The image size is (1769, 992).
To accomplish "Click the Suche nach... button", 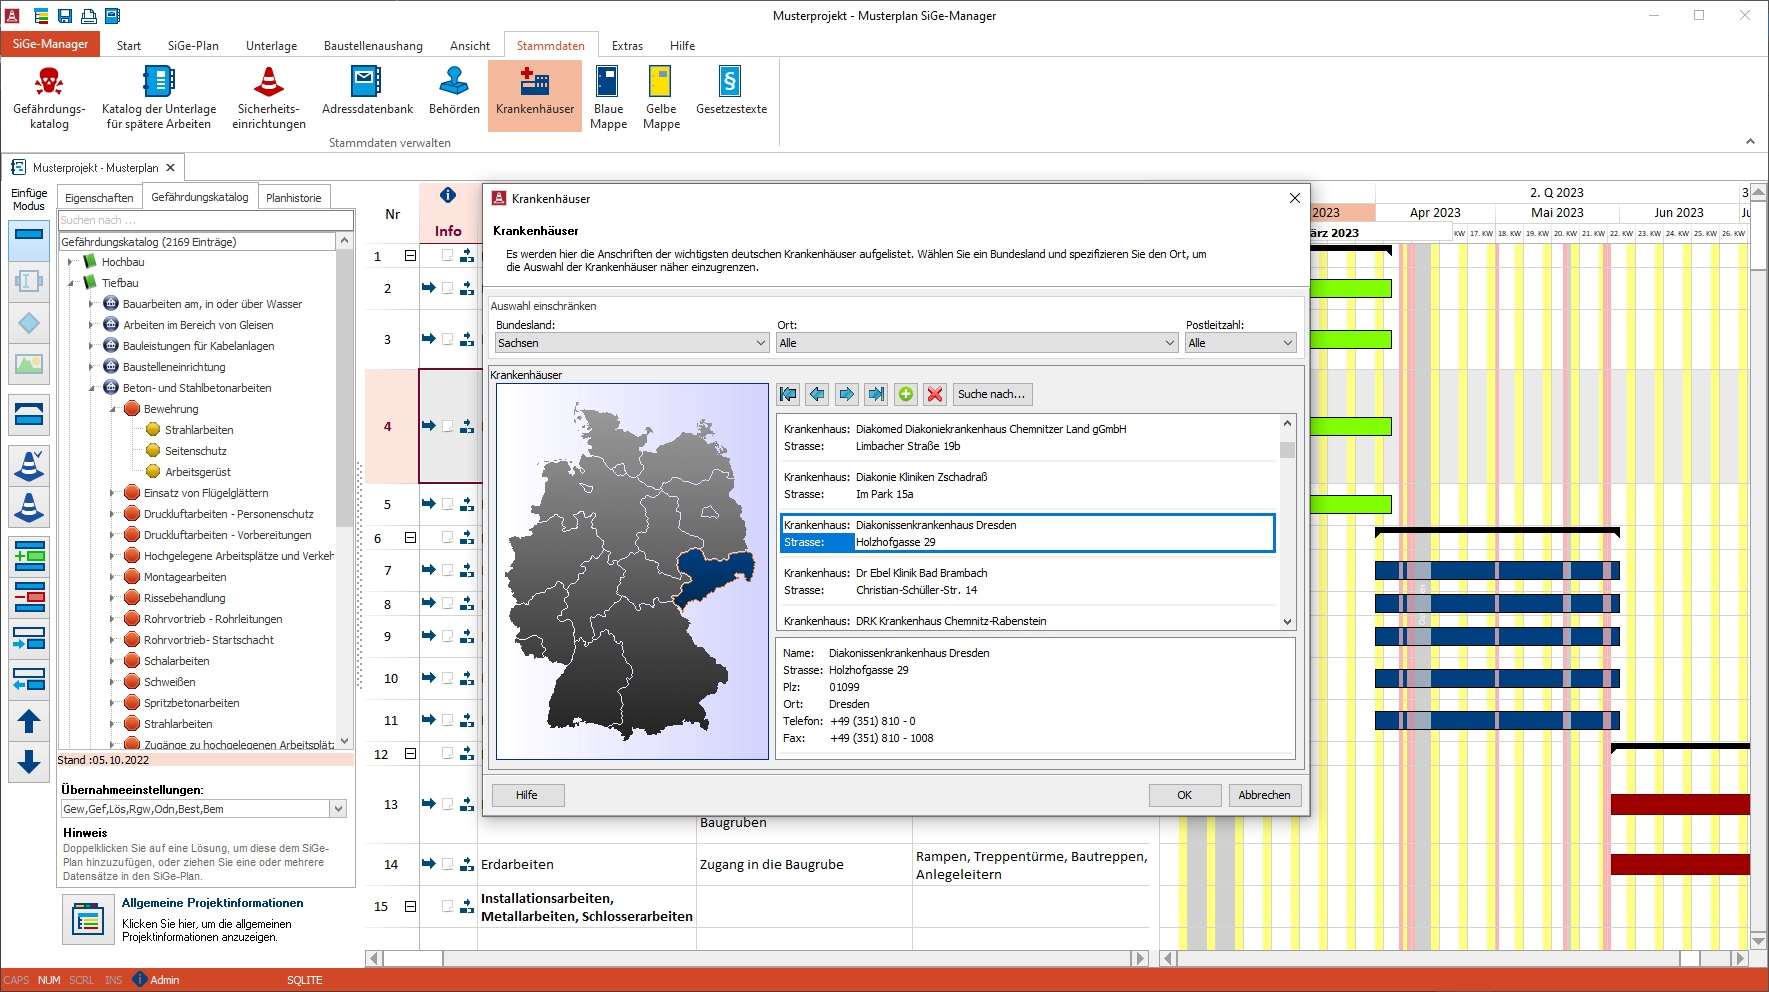I will [991, 394].
